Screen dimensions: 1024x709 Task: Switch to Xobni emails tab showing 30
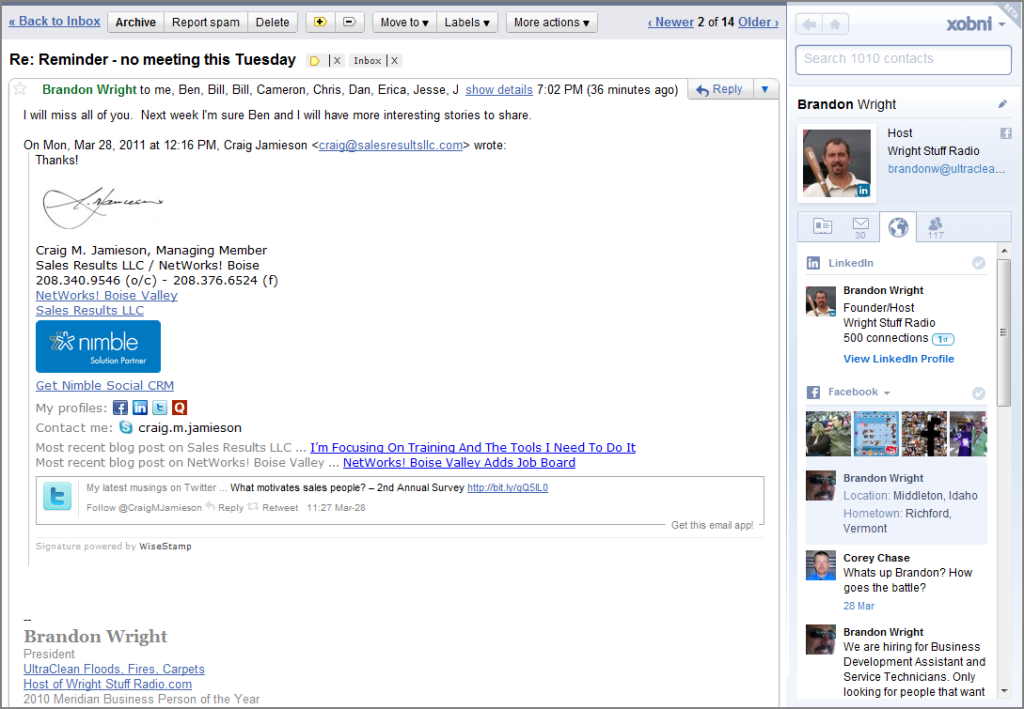(x=861, y=227)
